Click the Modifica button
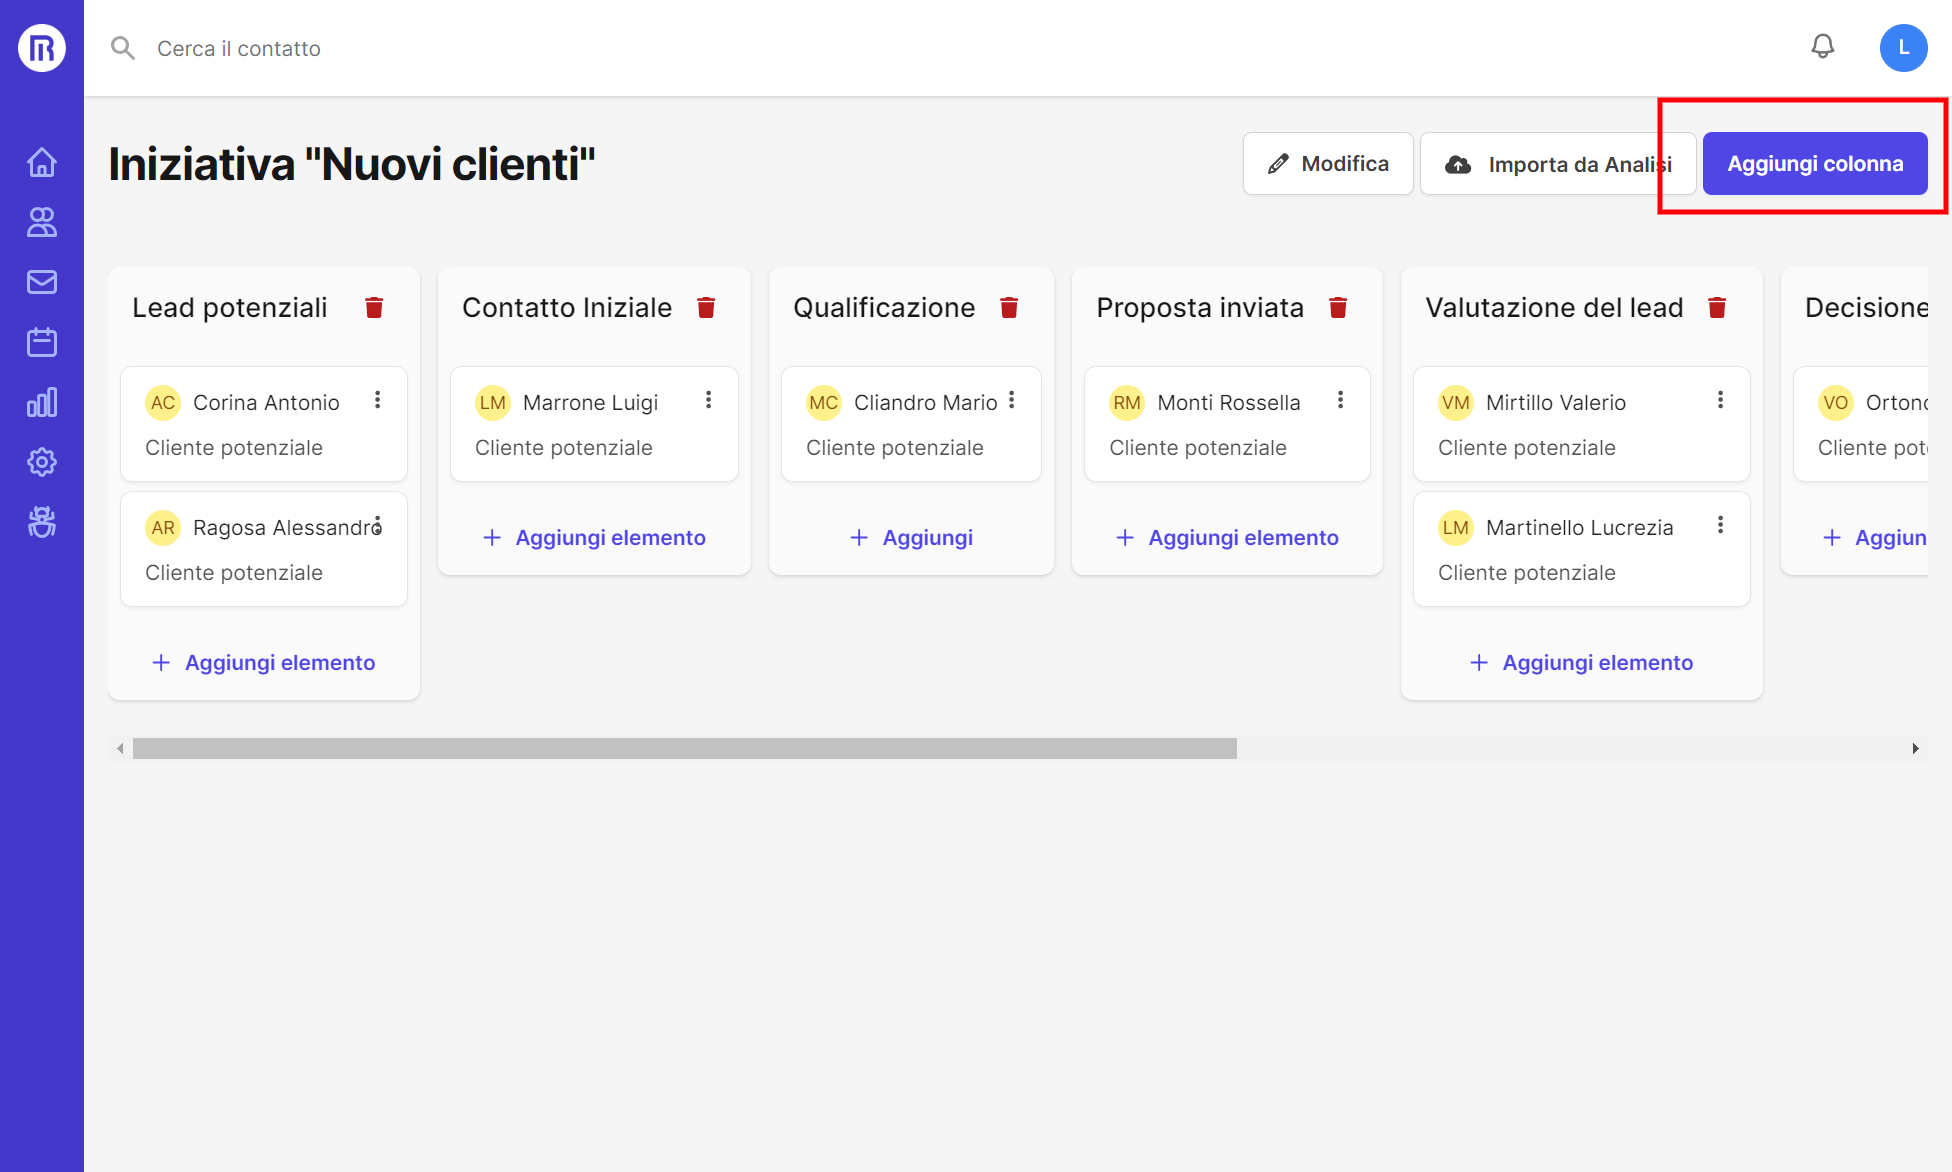The image size is (1952, 1172). click(x=1327, y=164)
